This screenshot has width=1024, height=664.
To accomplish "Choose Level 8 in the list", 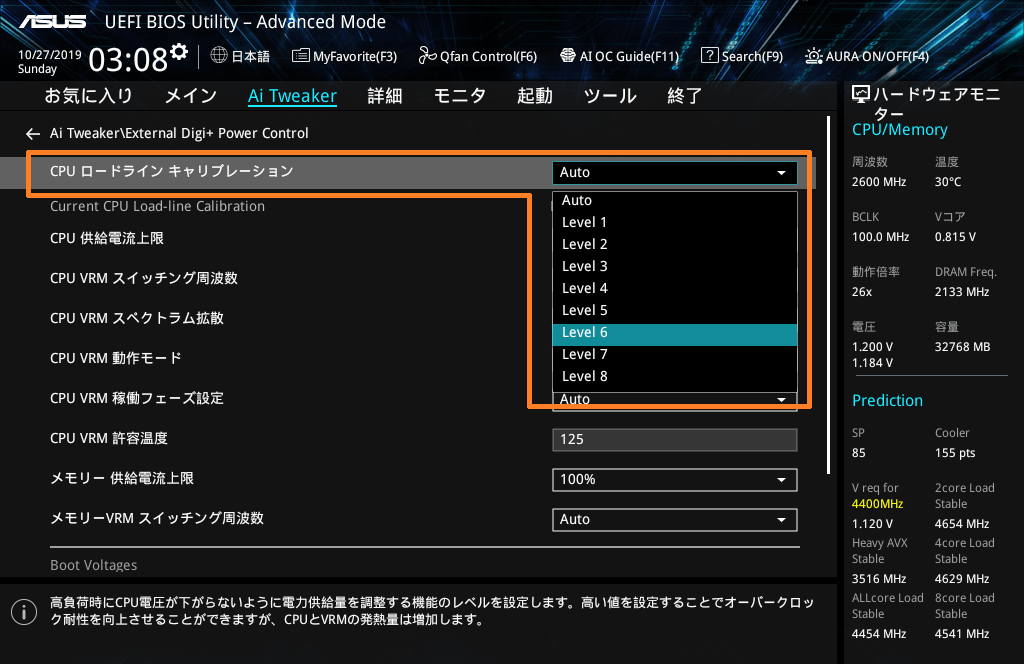I will pyautogui.click(x=675, y=377).
